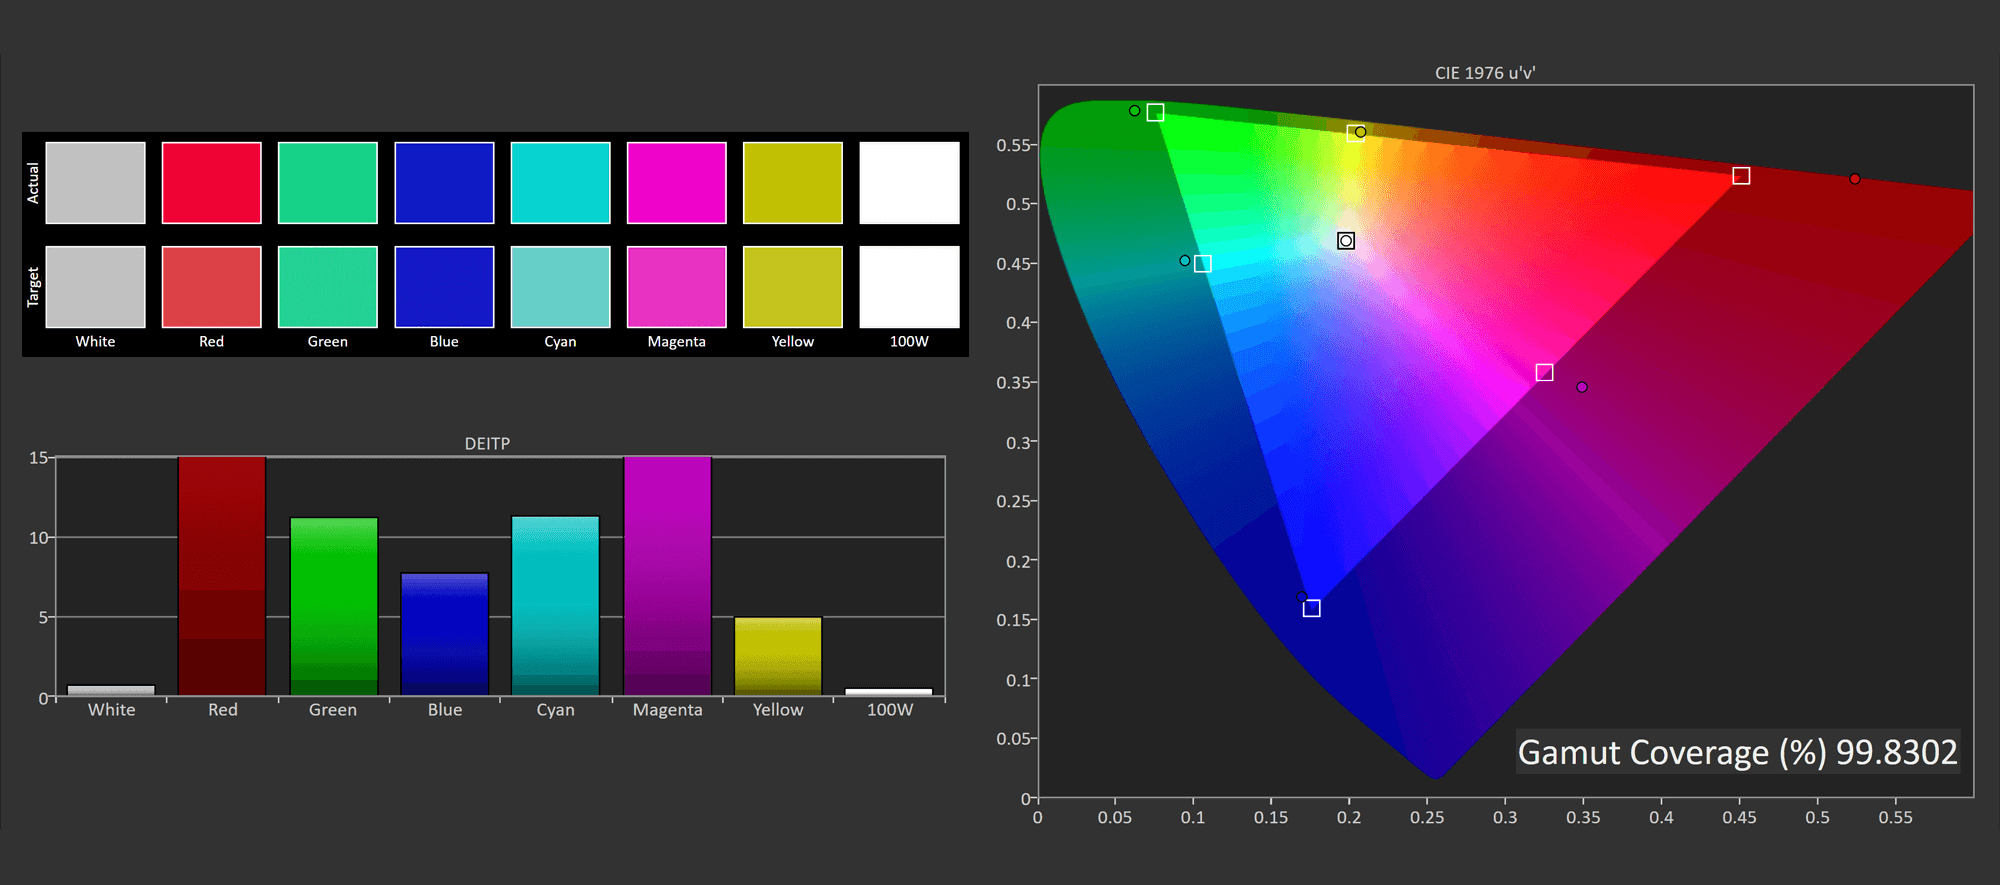Select the Magenta bar in DEITP chart

667,576
